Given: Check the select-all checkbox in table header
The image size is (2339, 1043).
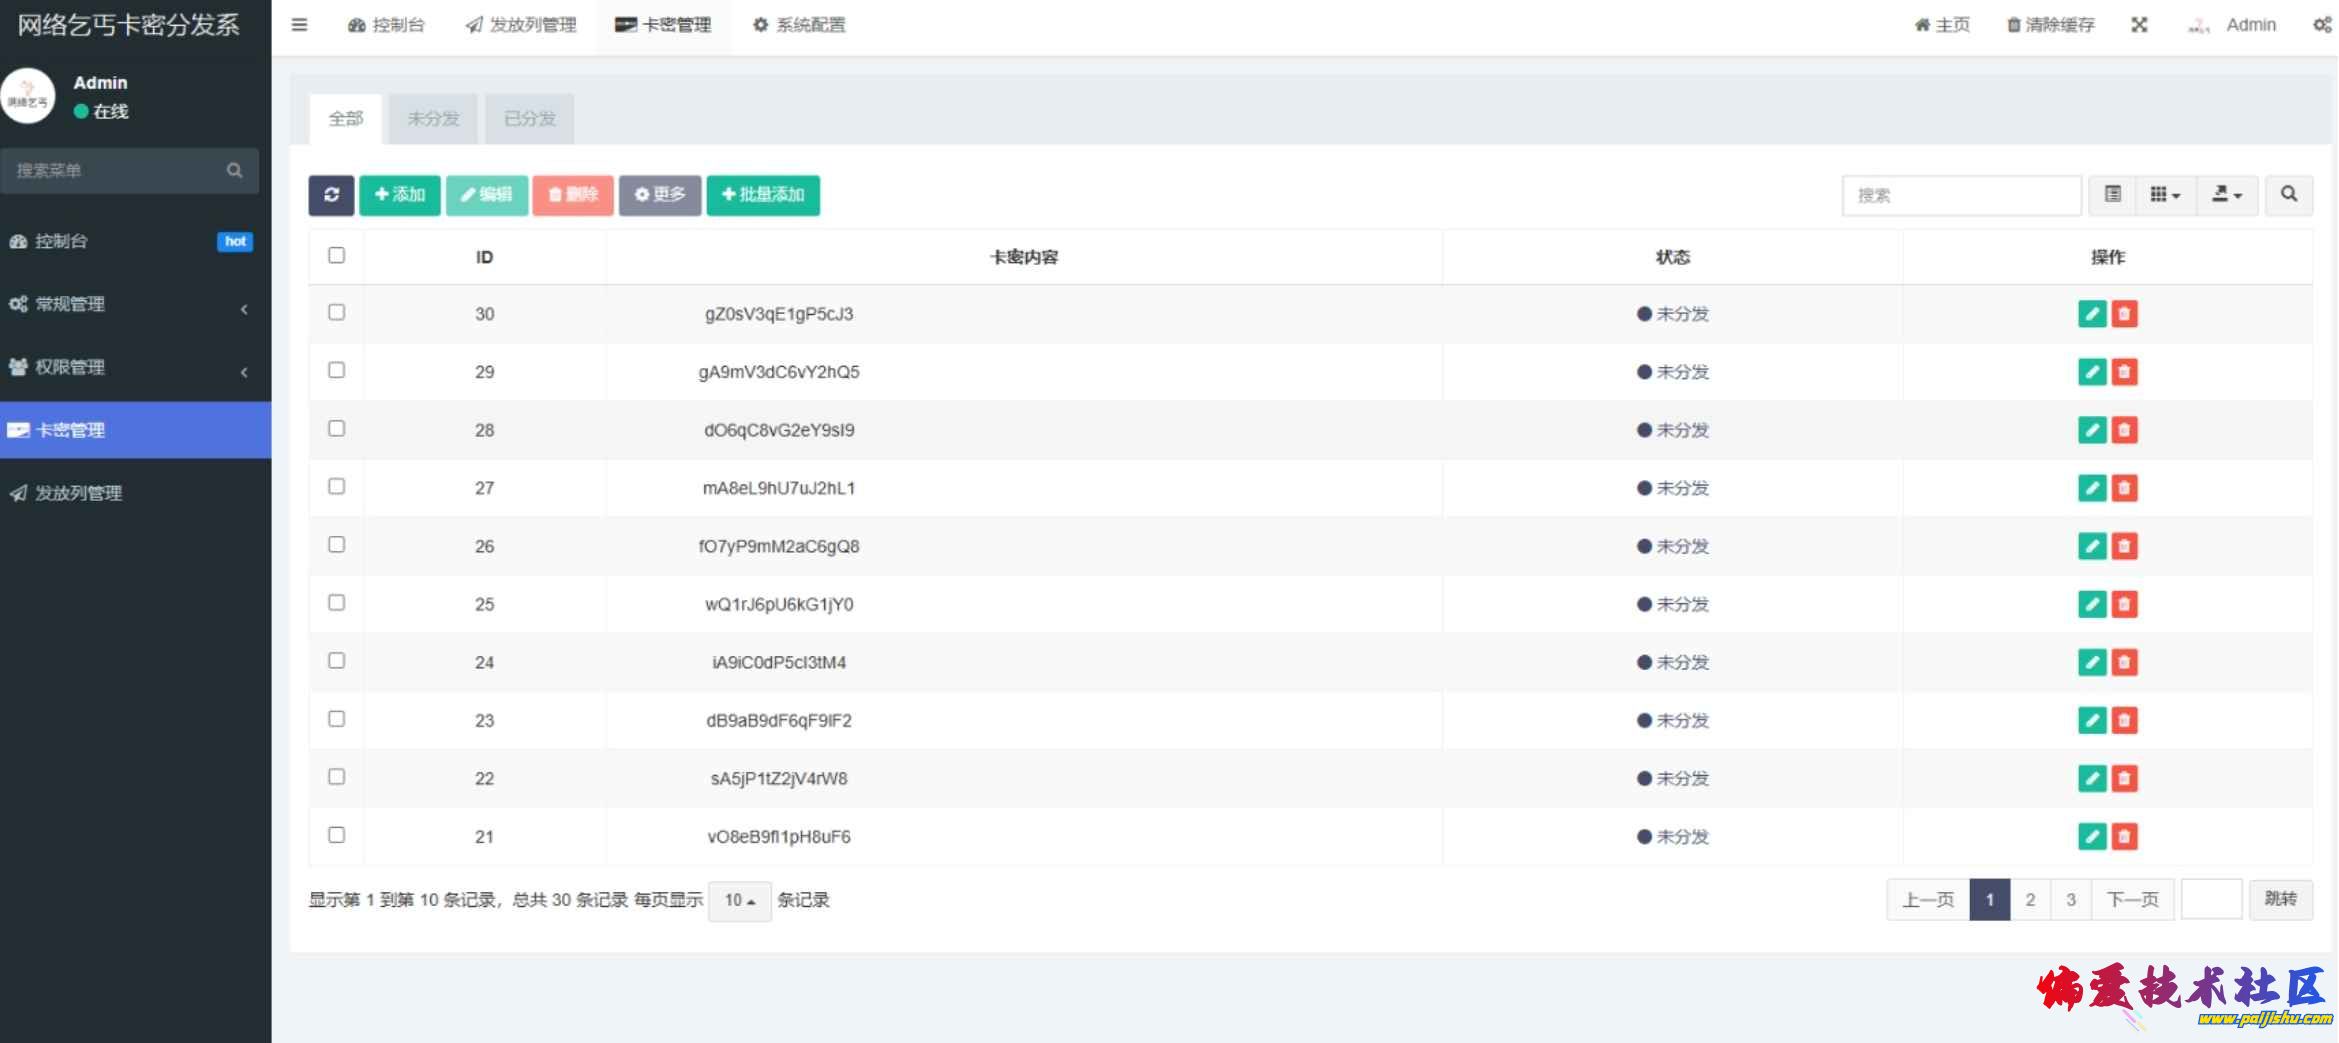Looking at the screenshot, I should point(337,256).
